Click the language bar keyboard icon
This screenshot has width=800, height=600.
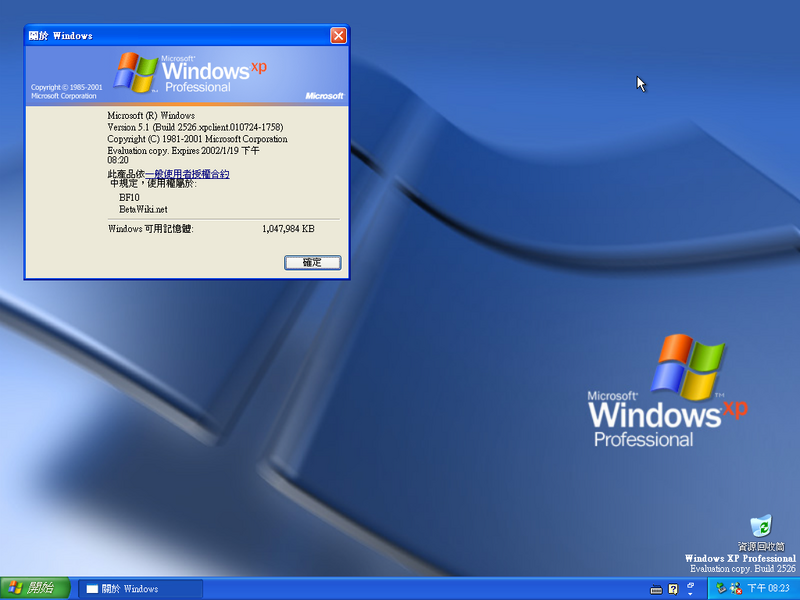click(x=656, y=590)
